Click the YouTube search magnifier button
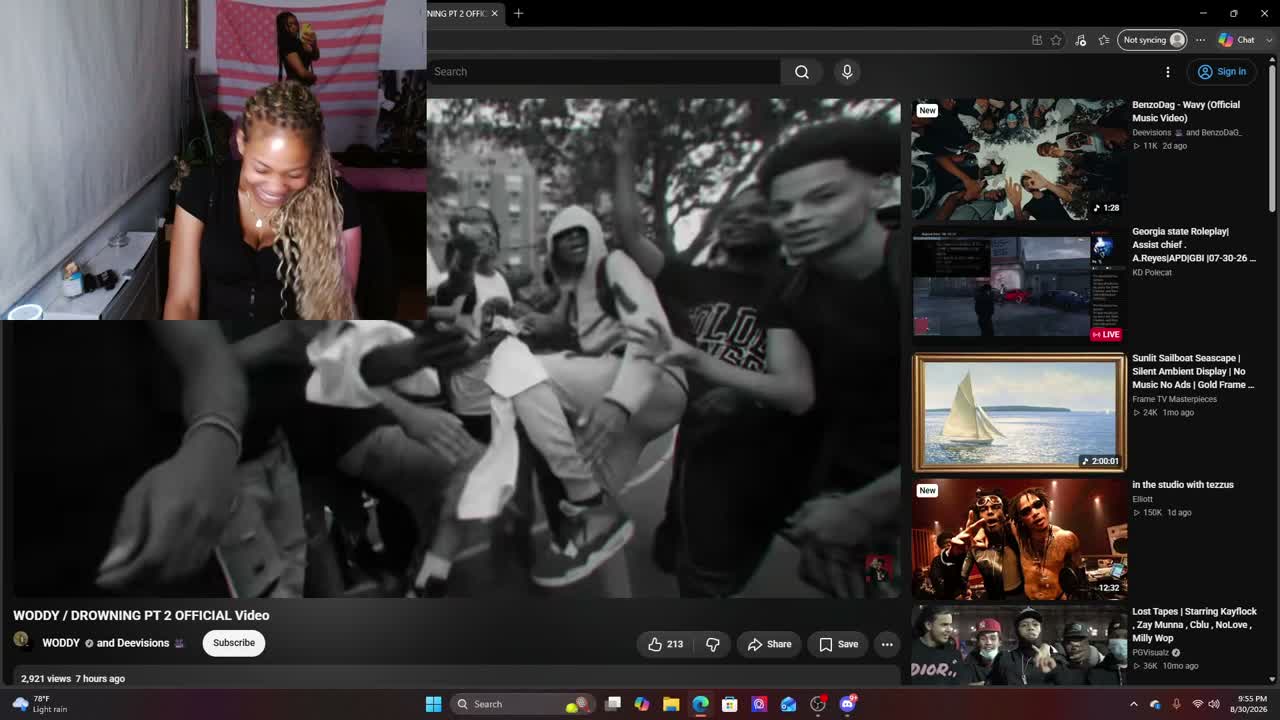The width and height of the screenshot is (1280, 720). (x=802, y=72)
